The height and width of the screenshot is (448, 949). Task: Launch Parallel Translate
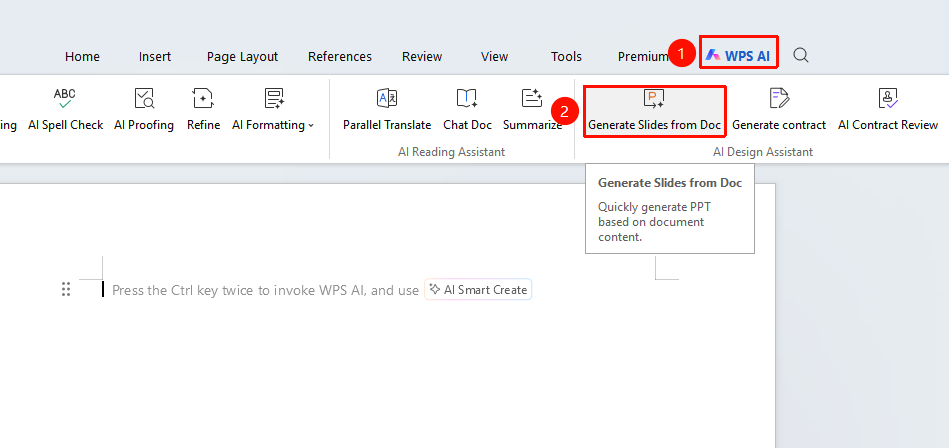click(x=387, y=110)
